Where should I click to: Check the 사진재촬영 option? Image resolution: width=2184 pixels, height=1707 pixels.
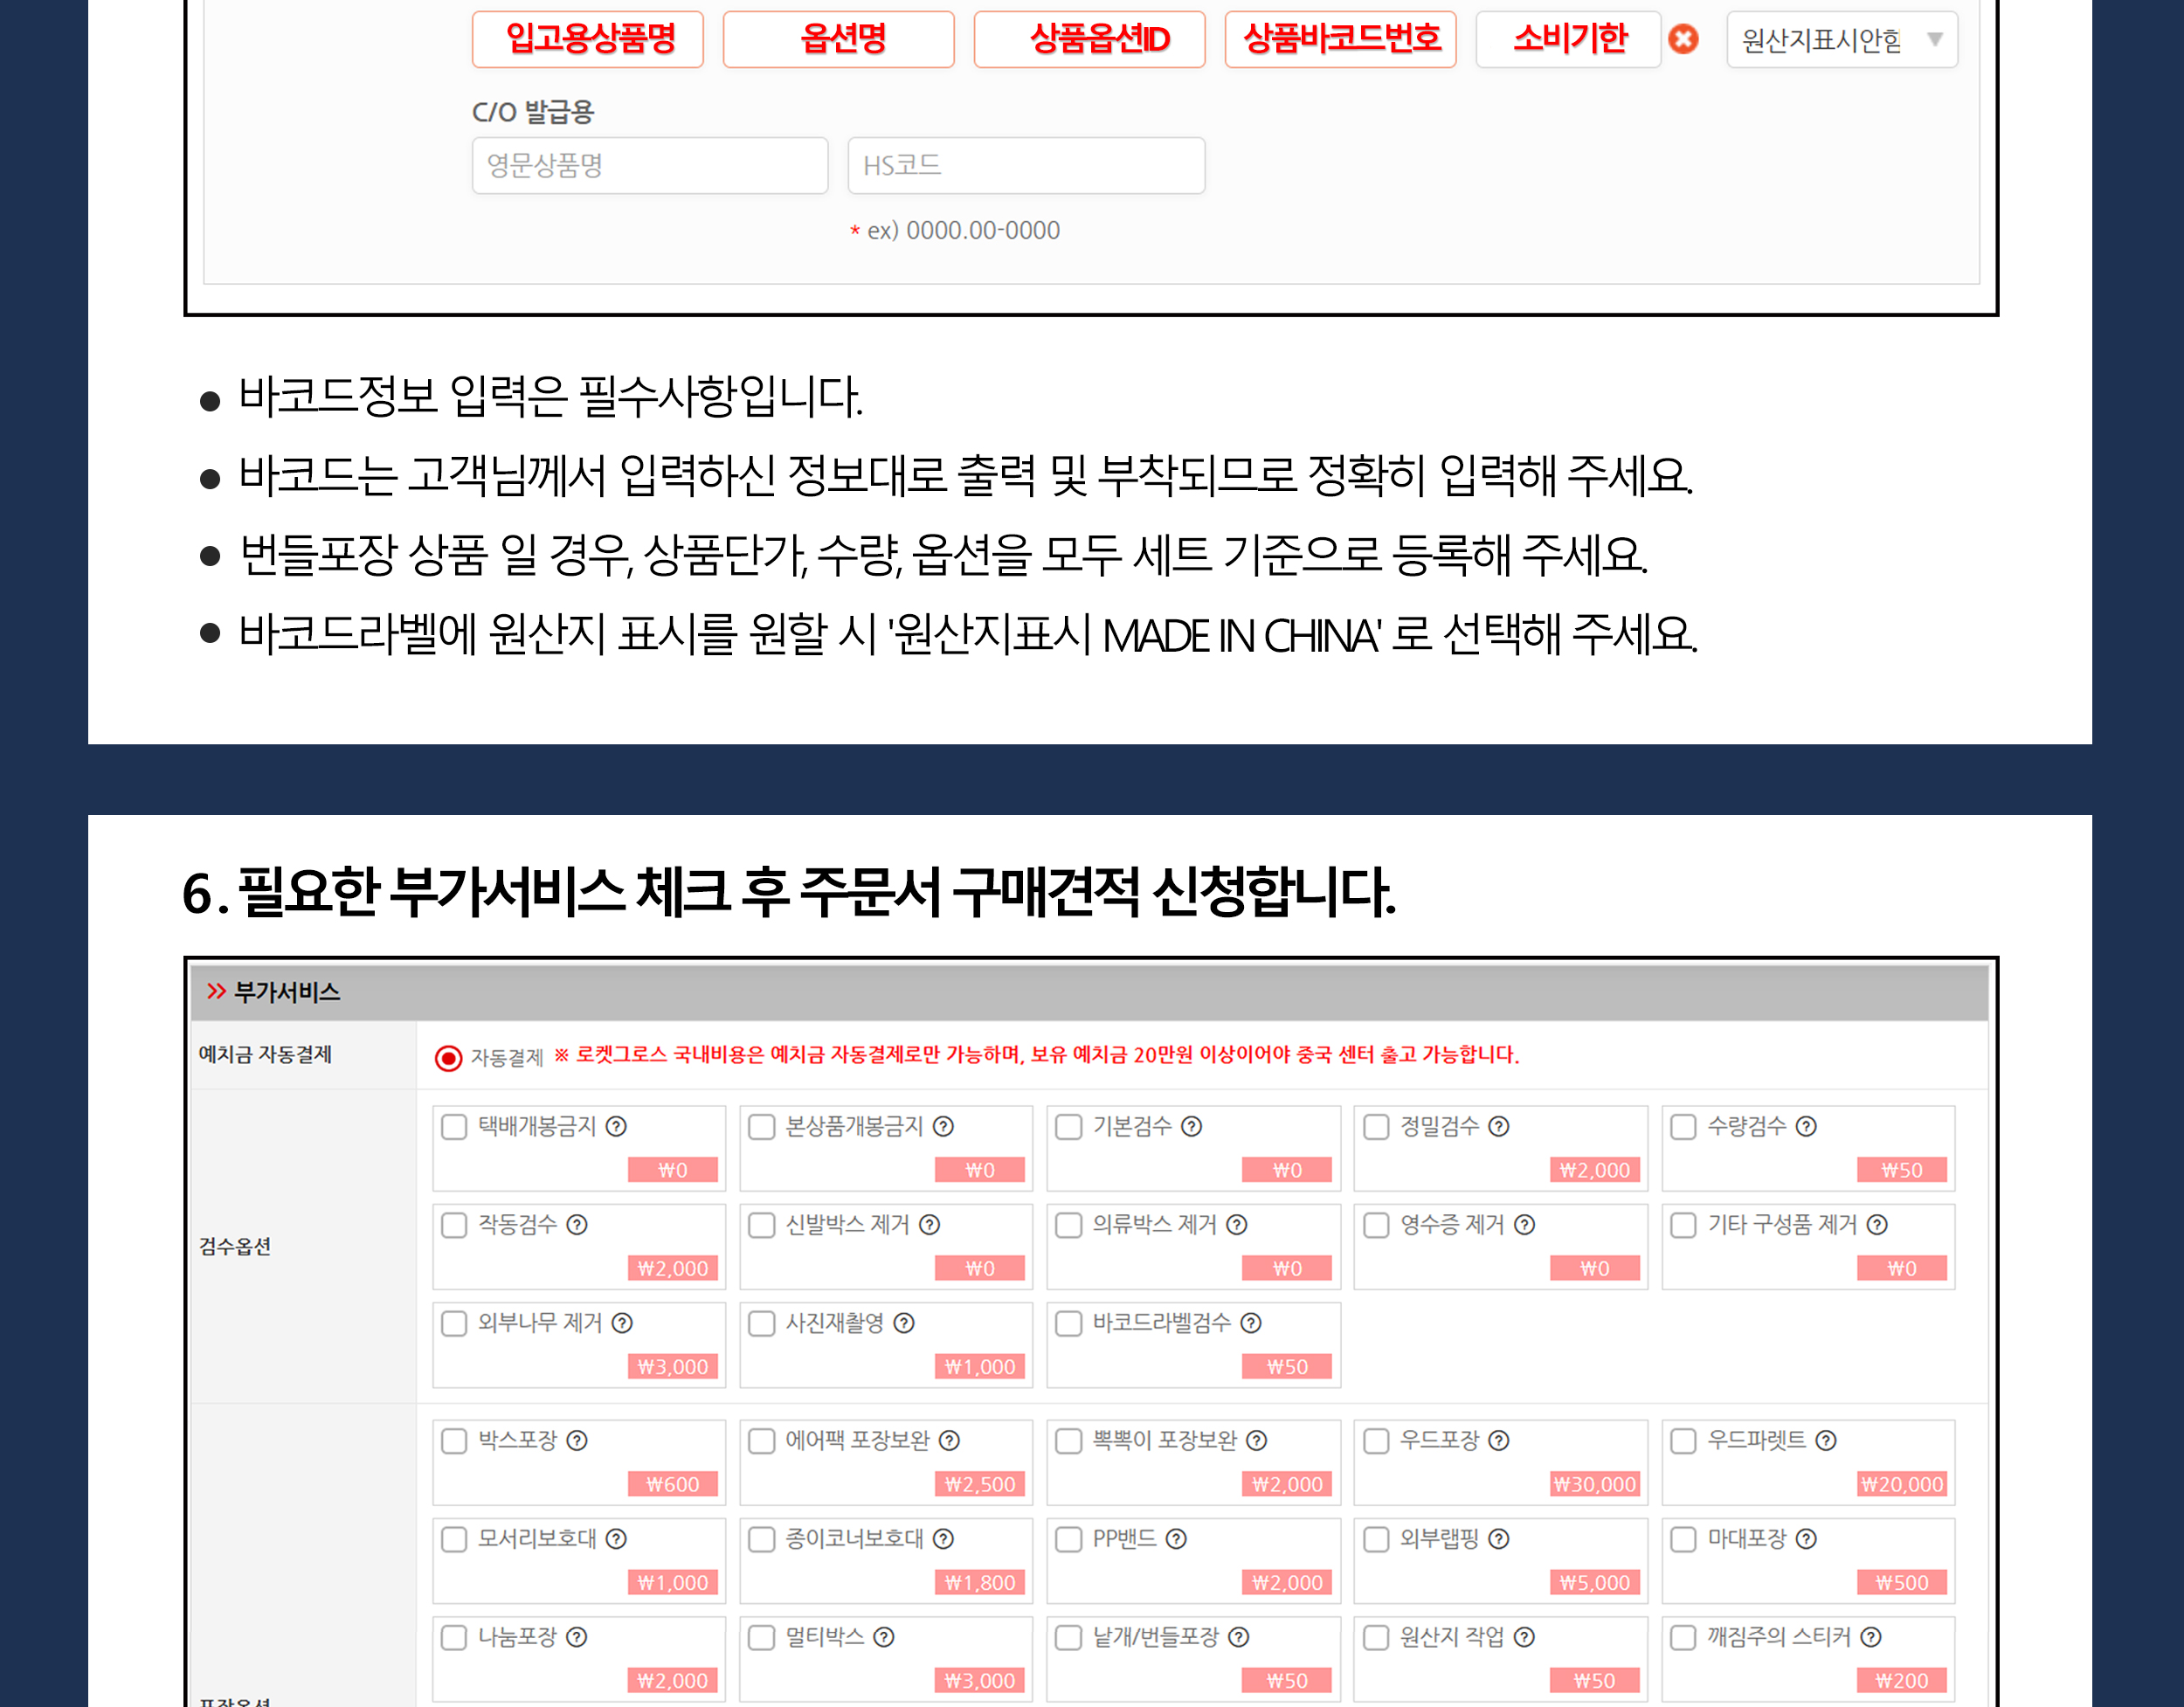point(762,1323)
